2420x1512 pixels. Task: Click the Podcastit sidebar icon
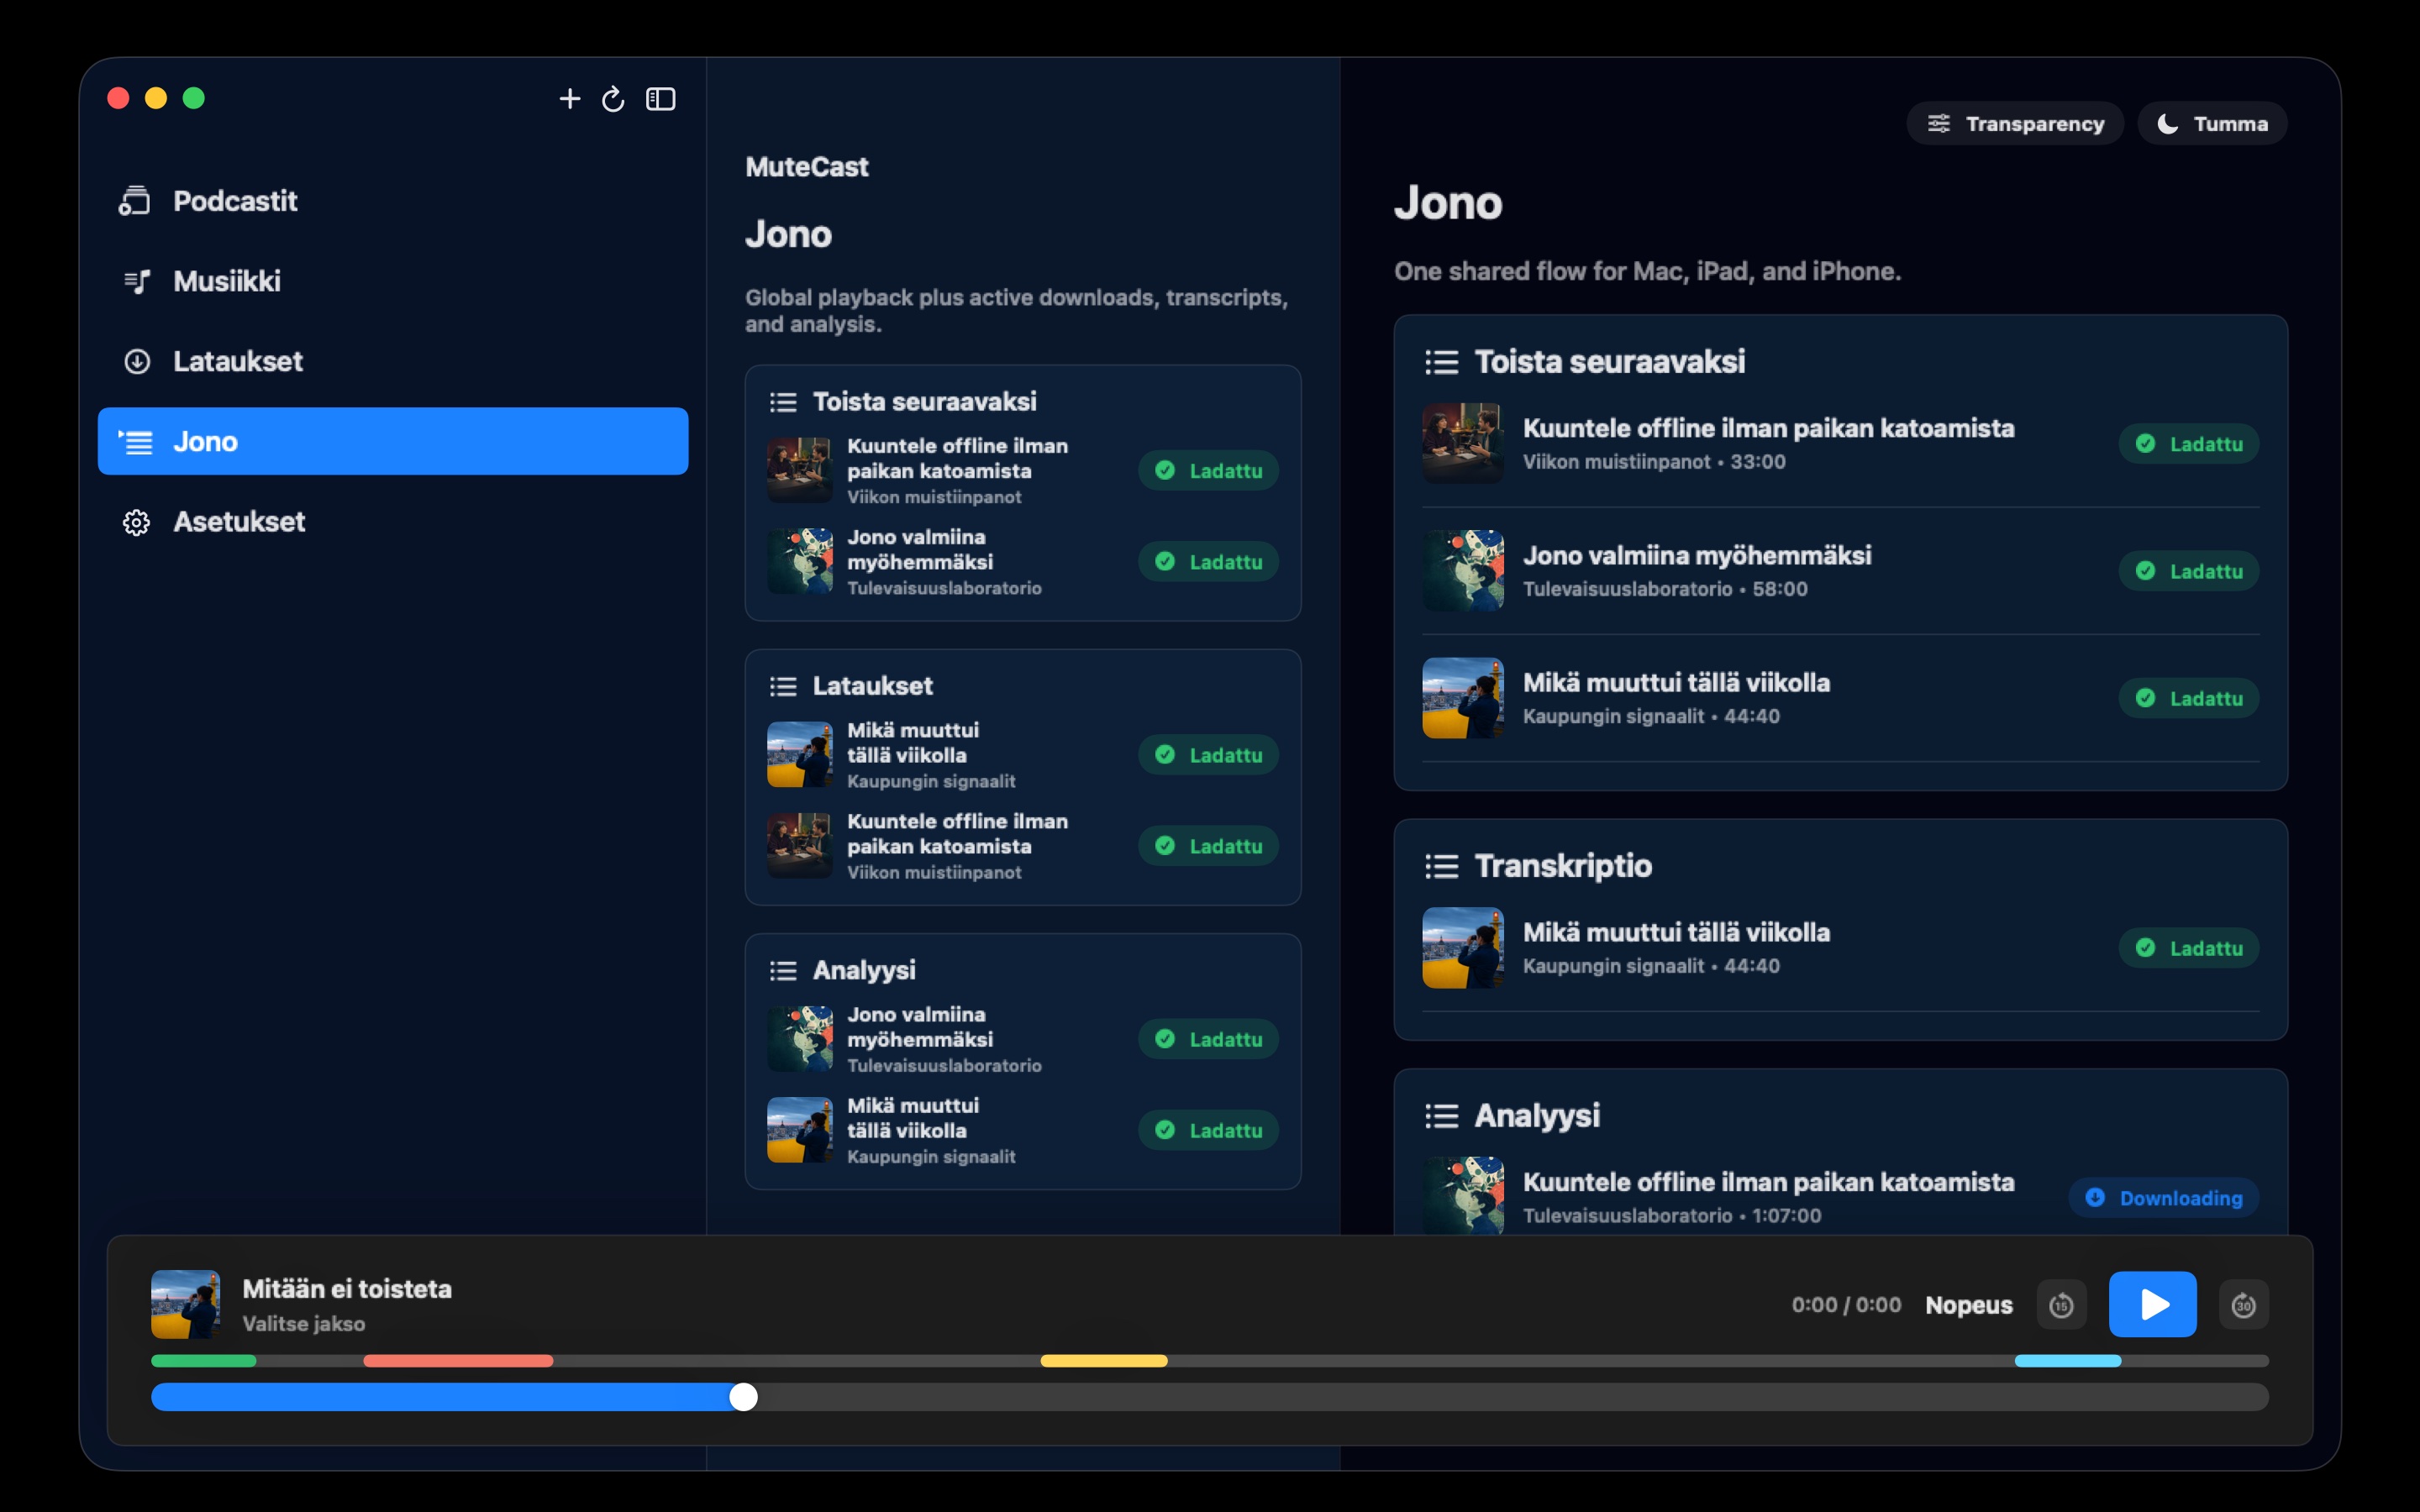point(135,201)
